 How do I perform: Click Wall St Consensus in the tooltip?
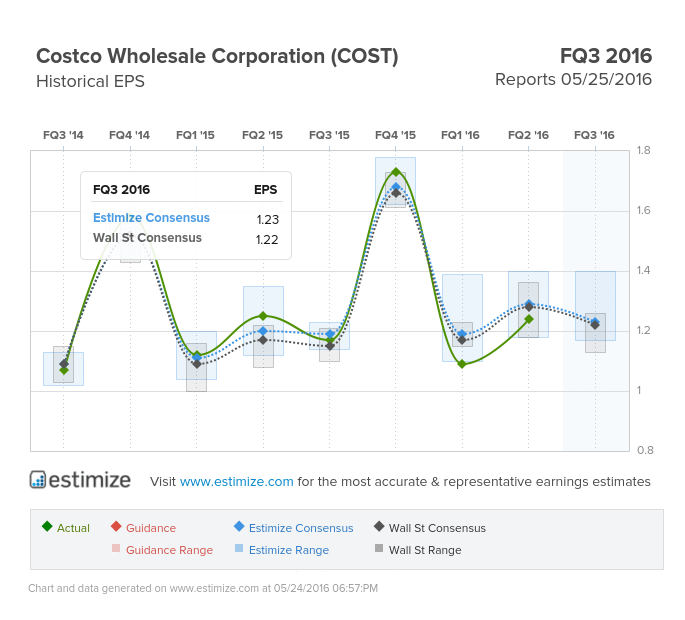(x=148, y=238)
